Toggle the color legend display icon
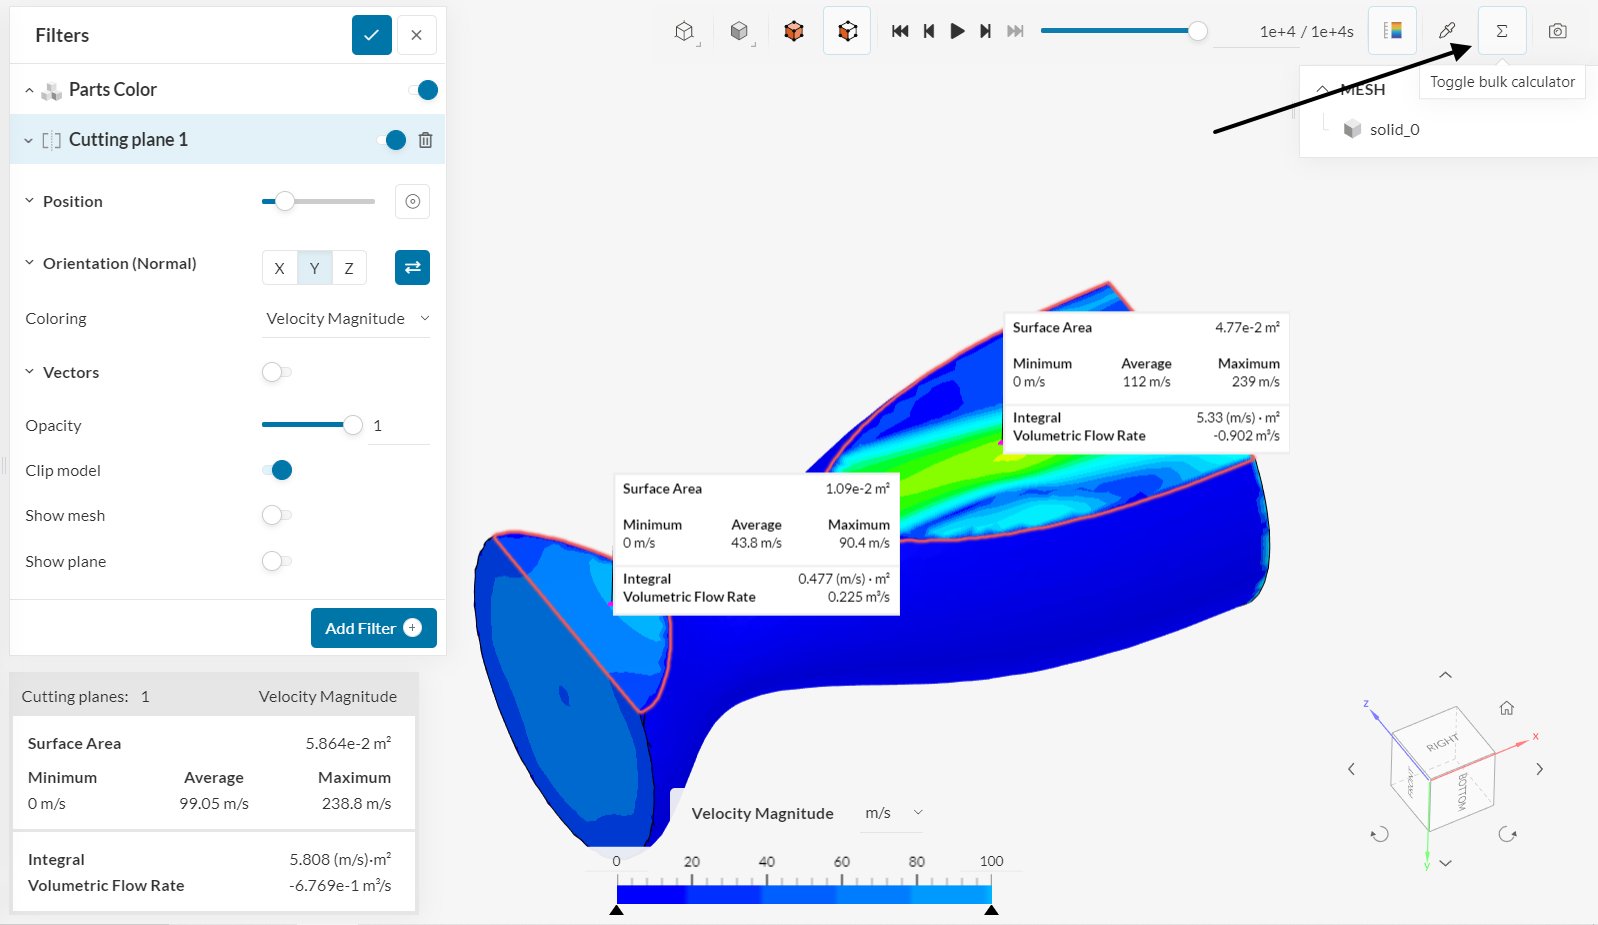1598x925 pixels. [1392, 31]
